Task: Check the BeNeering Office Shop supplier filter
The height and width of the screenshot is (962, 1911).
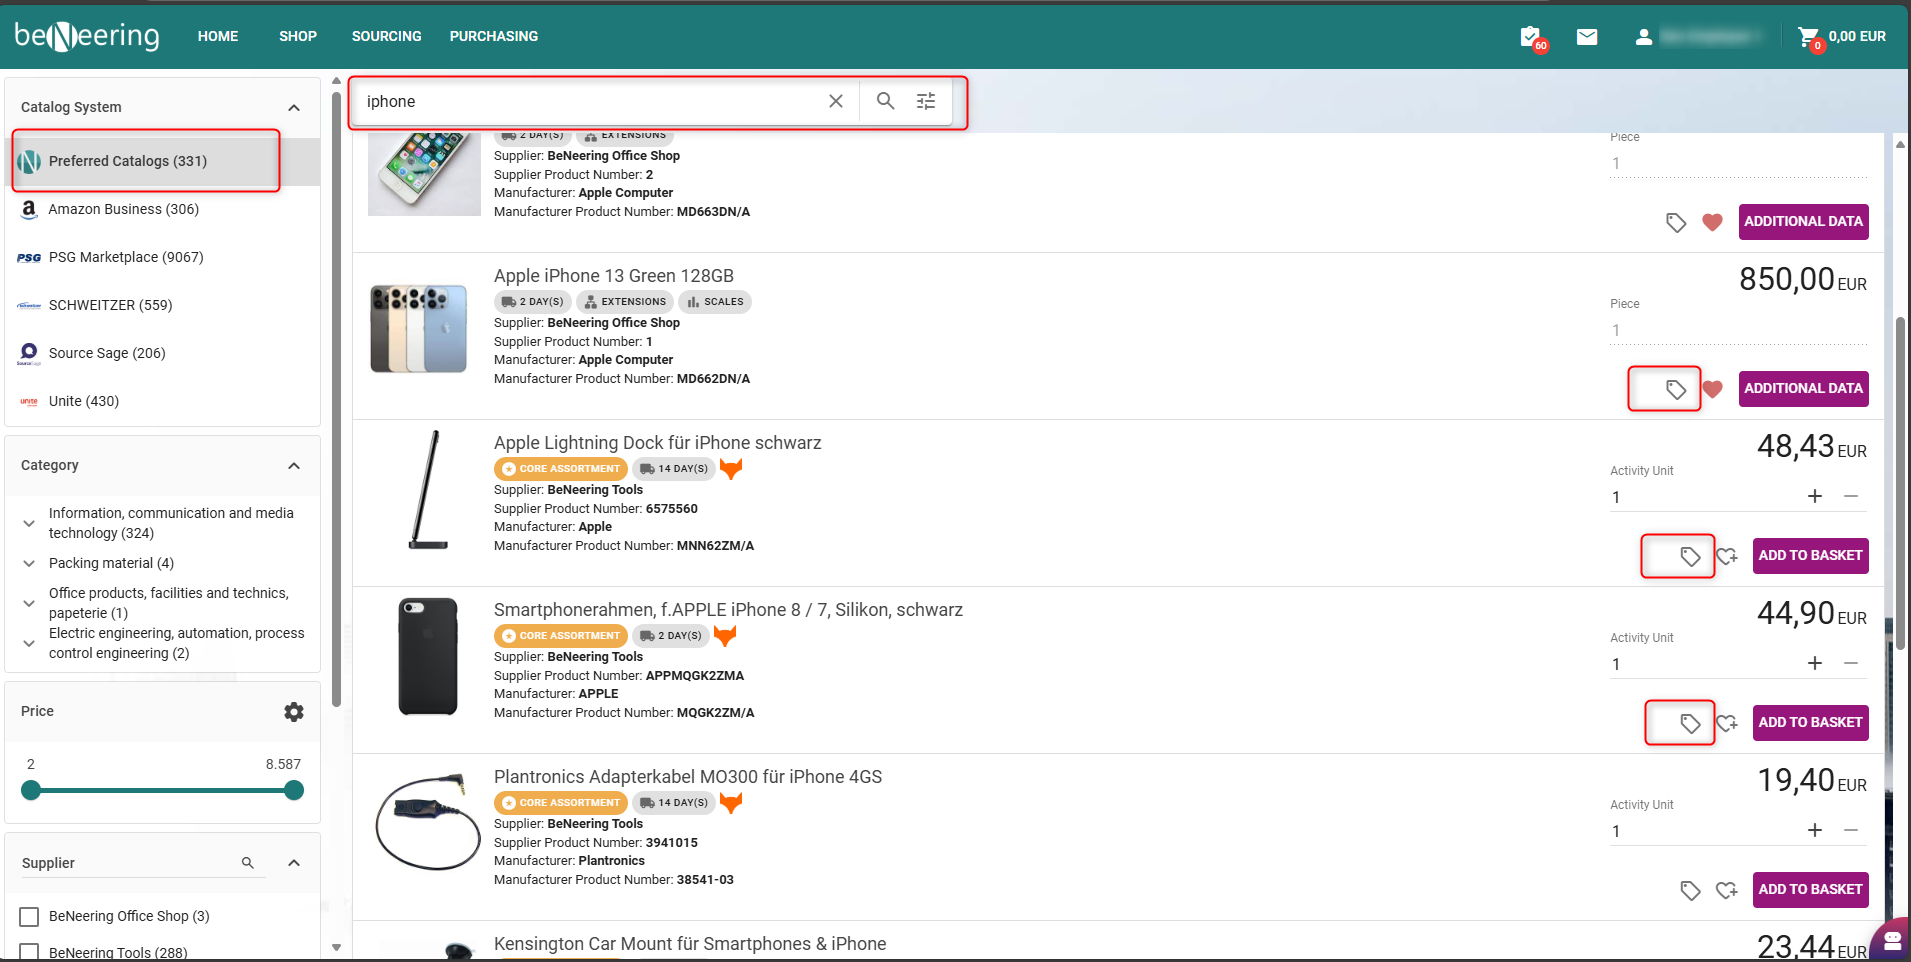Action: (30, 916)
